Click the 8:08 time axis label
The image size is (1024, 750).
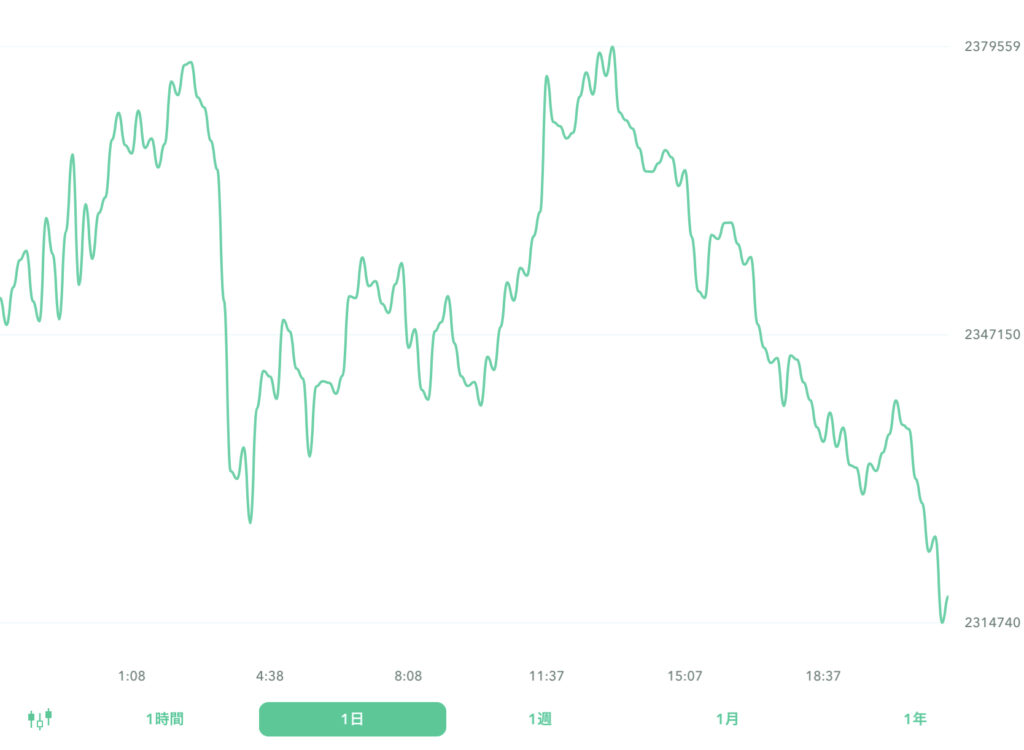pos(408,676)
